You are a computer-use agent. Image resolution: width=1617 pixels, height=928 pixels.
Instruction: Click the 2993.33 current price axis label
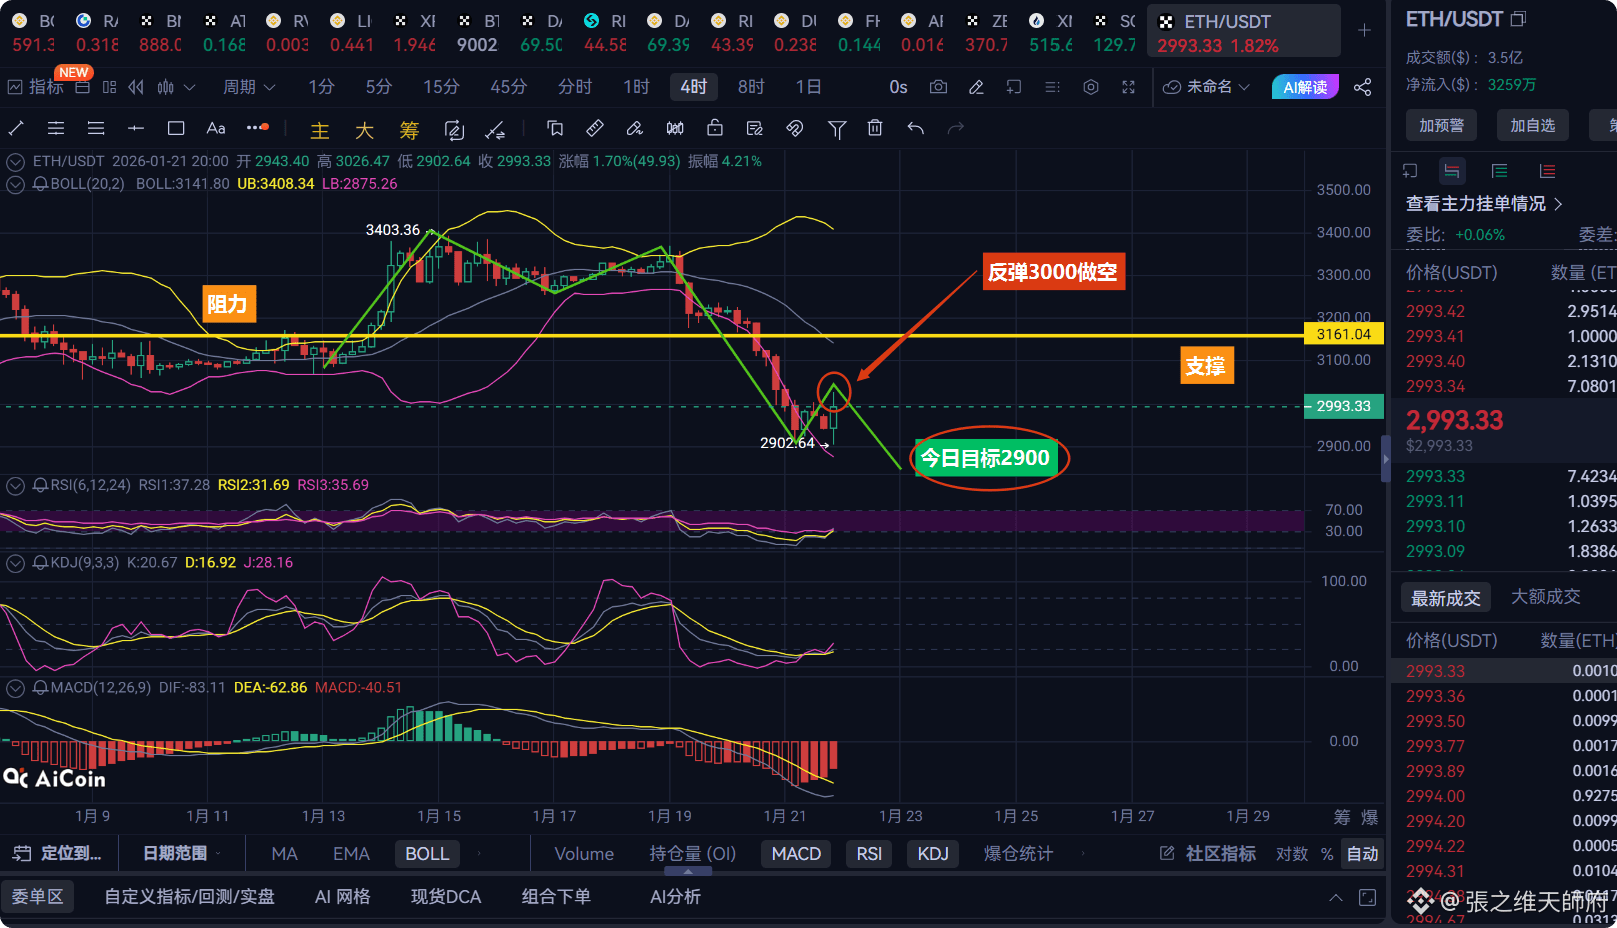1343,406
